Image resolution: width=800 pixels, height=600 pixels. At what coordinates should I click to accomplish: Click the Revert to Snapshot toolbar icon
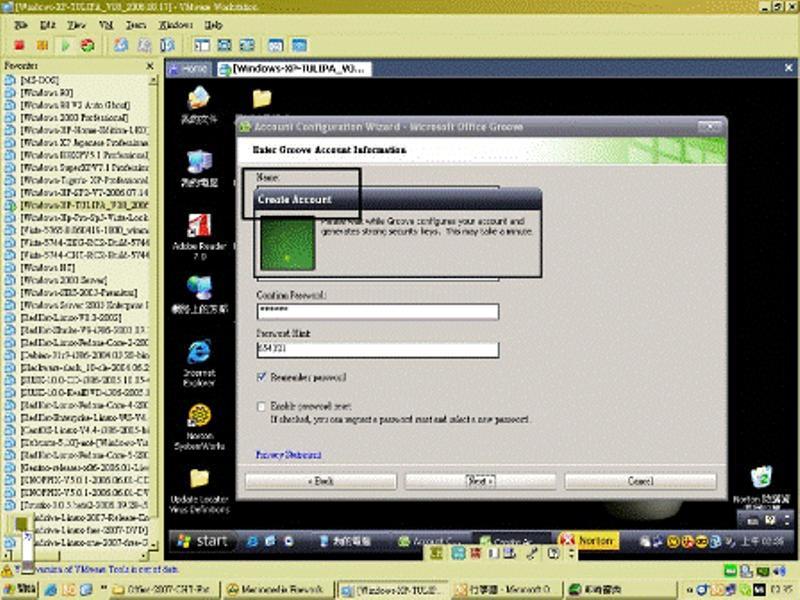pos(144,45)
